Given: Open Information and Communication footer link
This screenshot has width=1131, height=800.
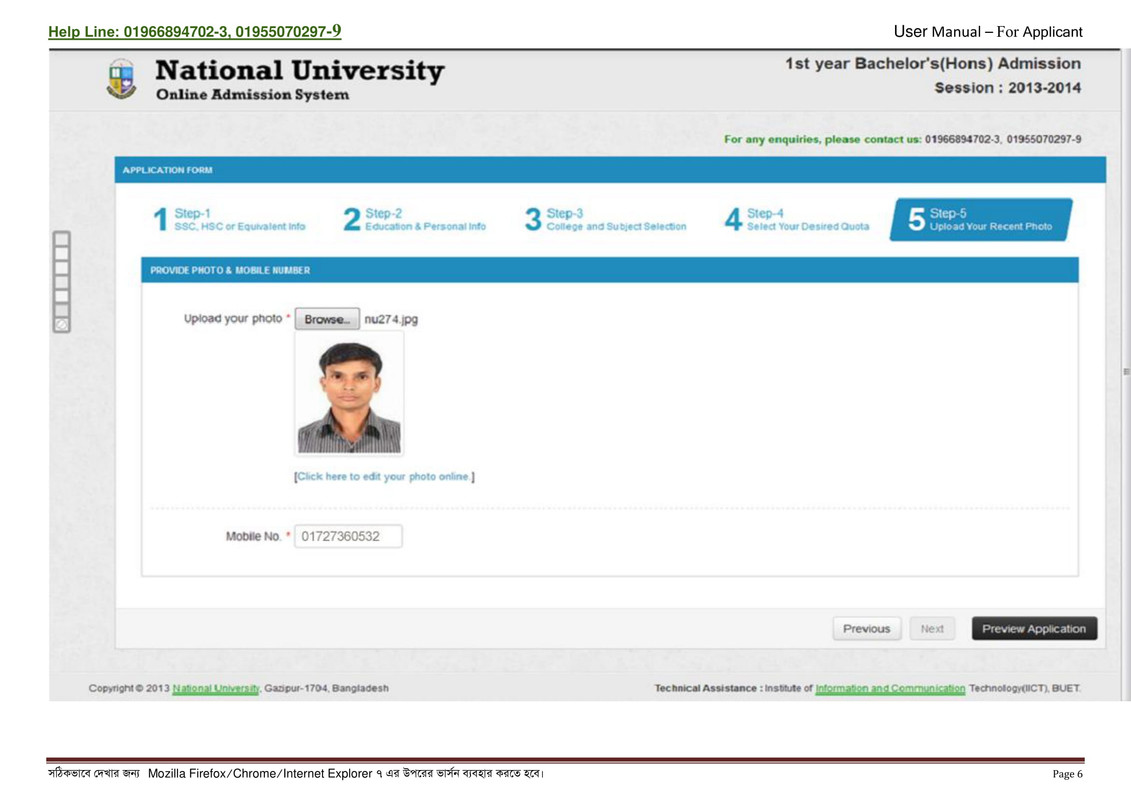Looking at the screenshot, I should pos(890,689).
